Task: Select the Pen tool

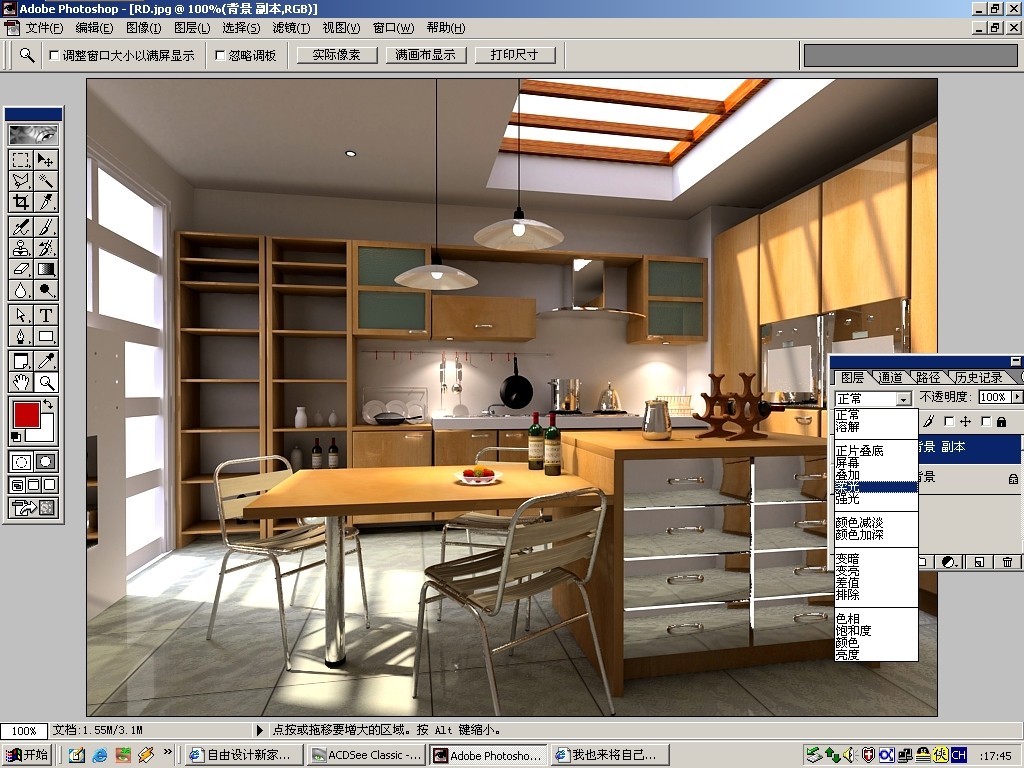Action: tap(20, 336)
